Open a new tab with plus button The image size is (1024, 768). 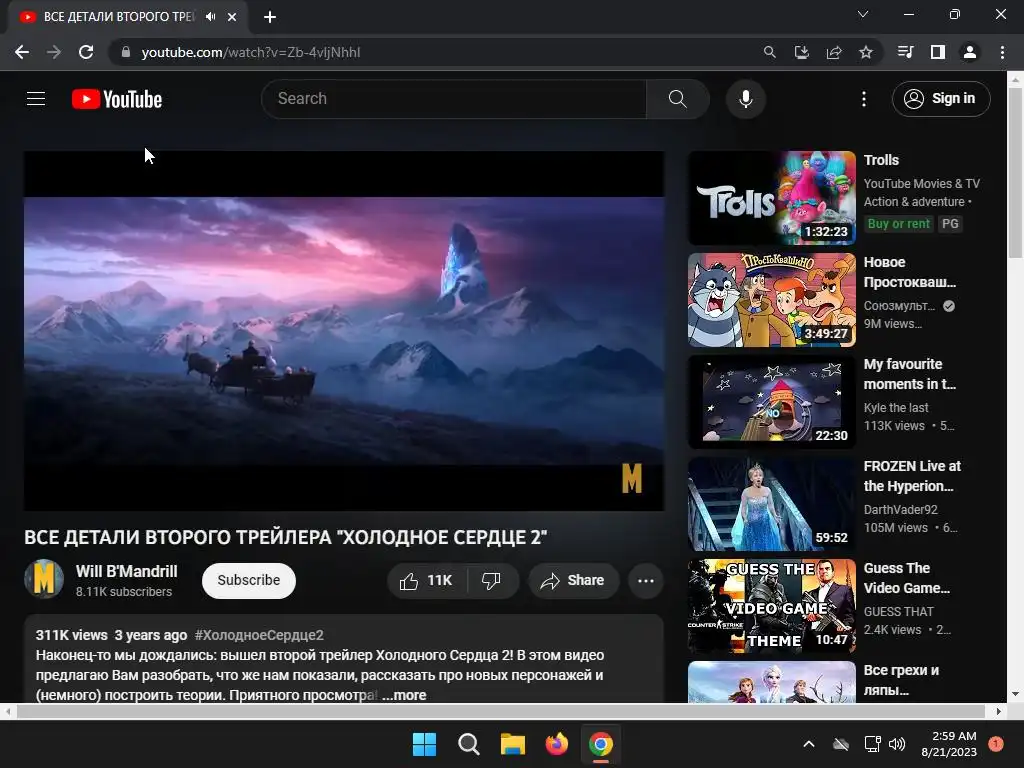(270, 17)
